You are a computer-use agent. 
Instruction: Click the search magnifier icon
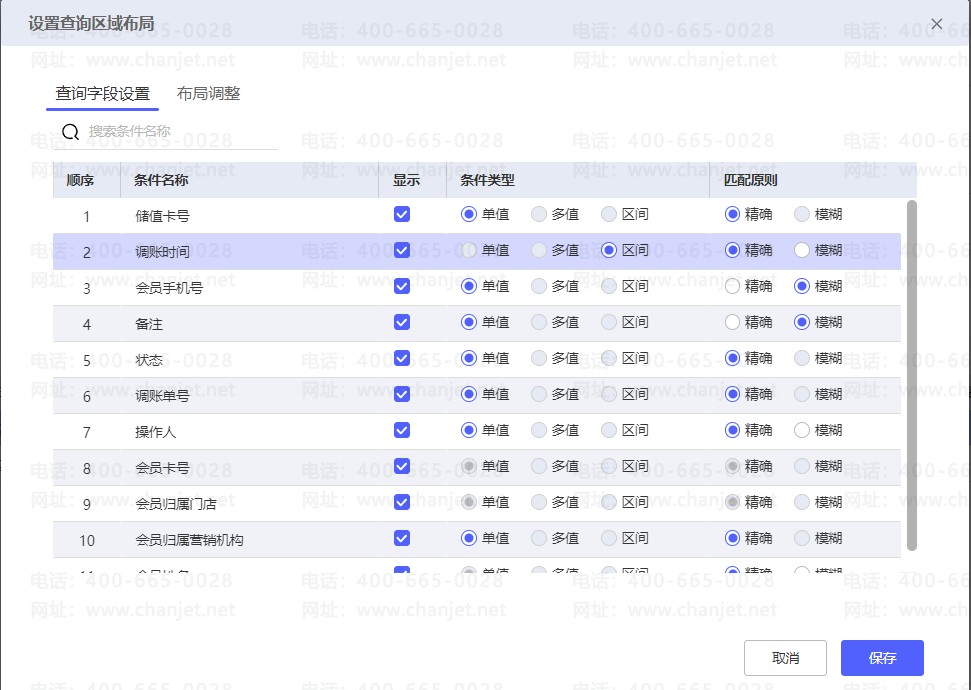[x=70, y=132]
